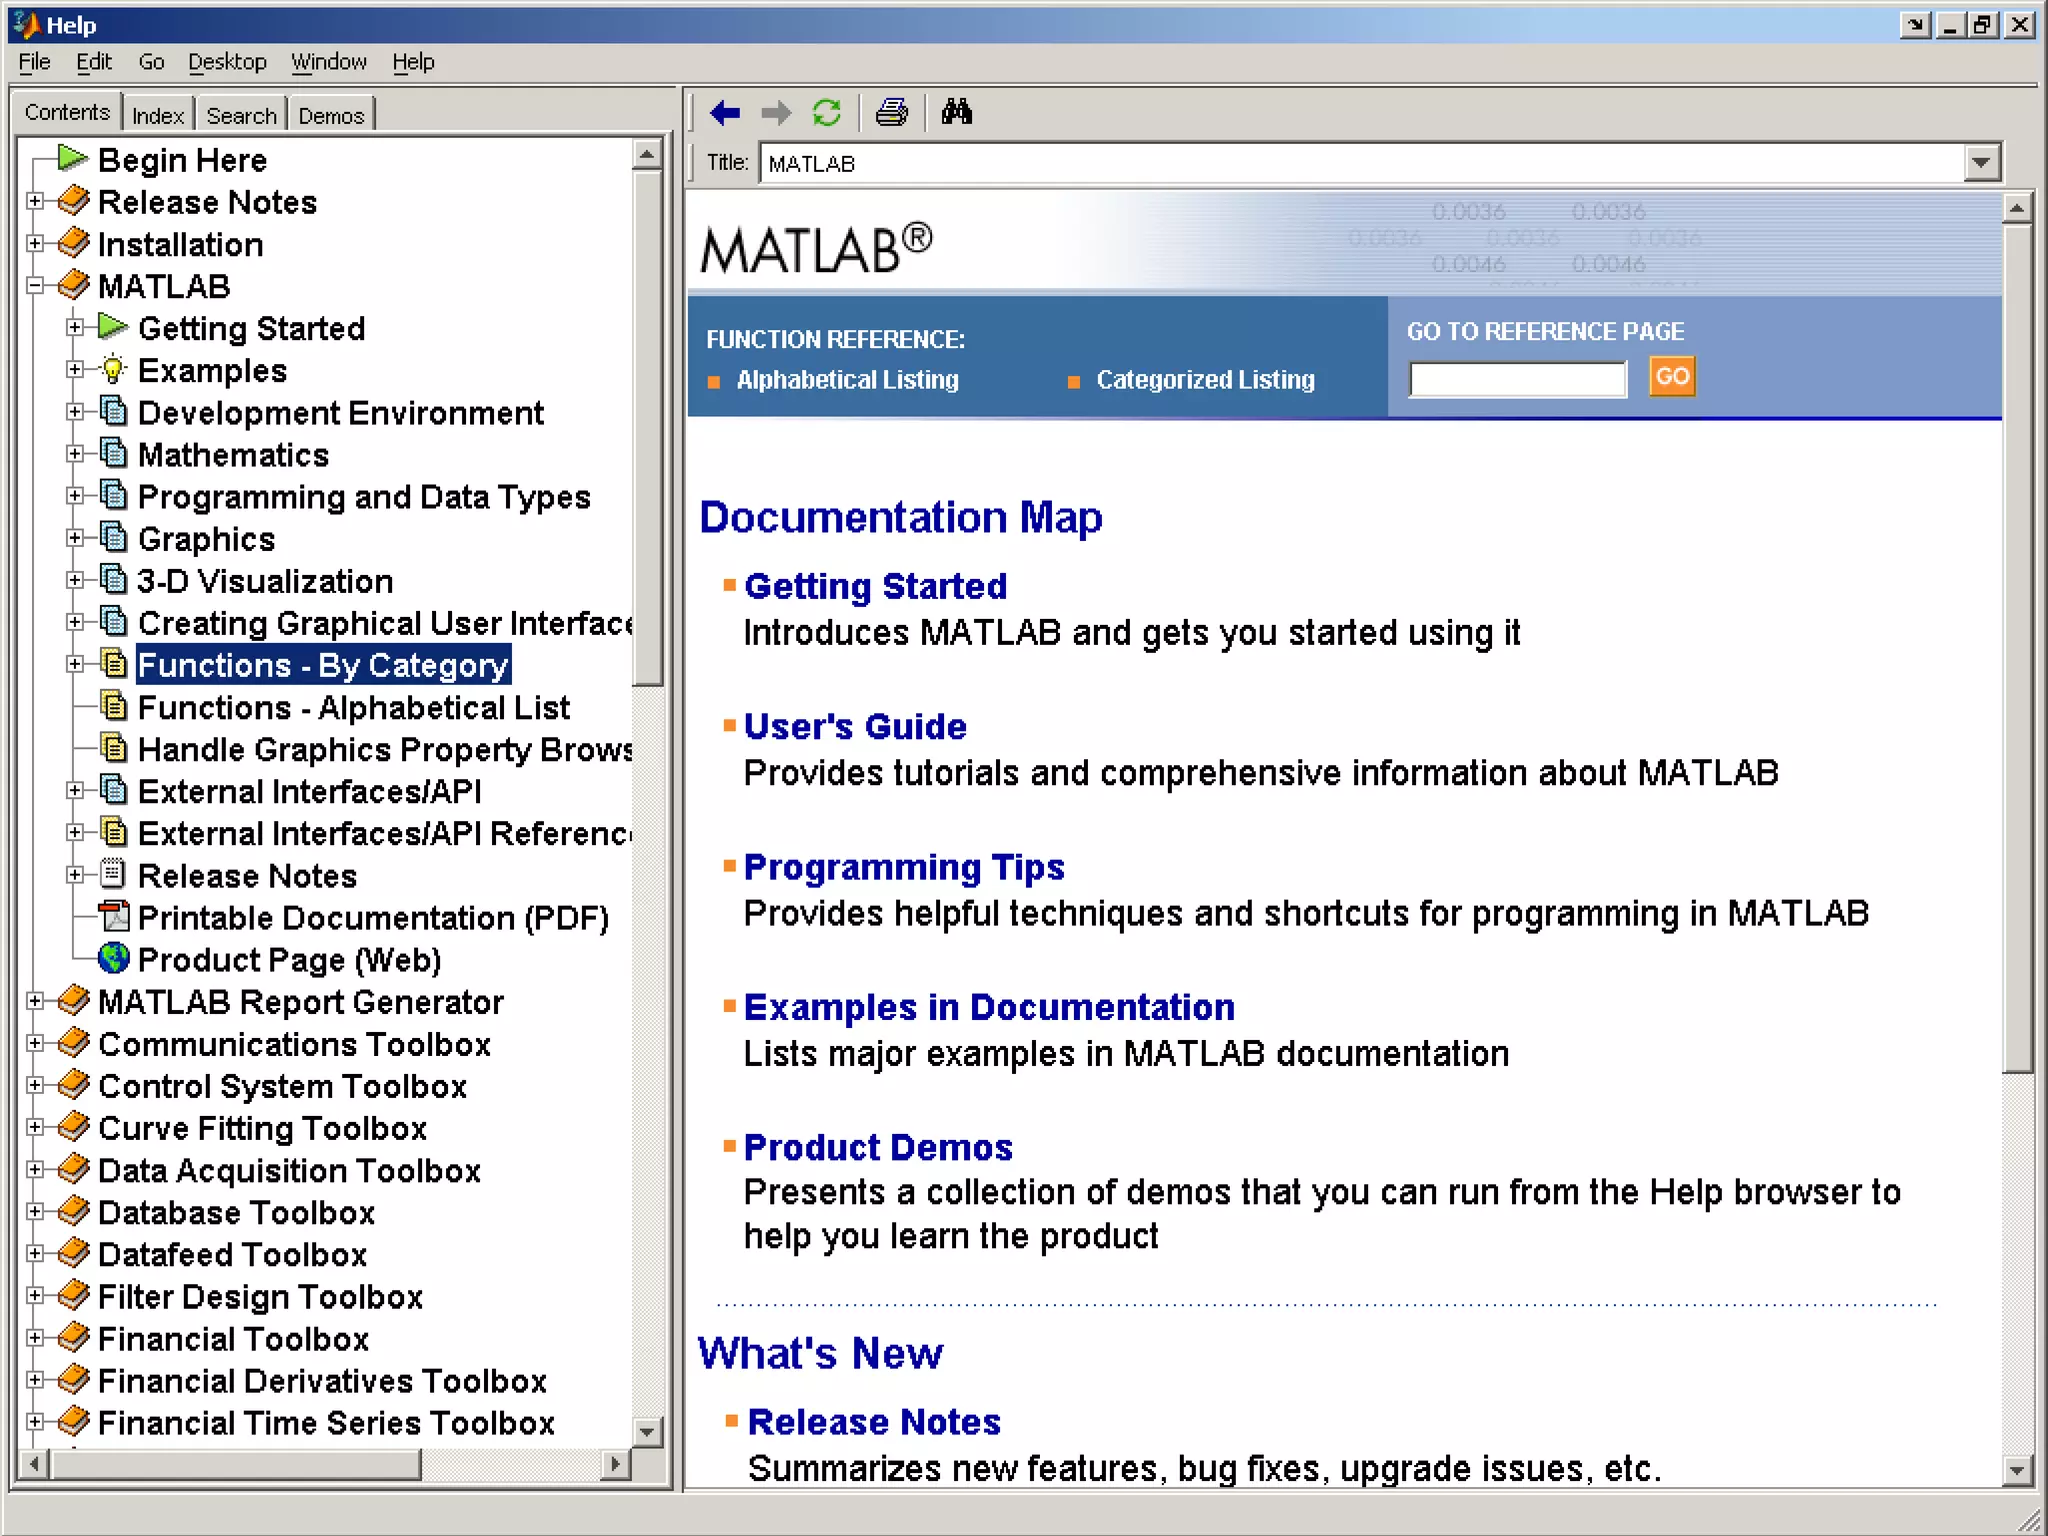Viewport: 2048px width, 1536px height.
Task: Click the orange GO button
Action: coord(1672,377)
